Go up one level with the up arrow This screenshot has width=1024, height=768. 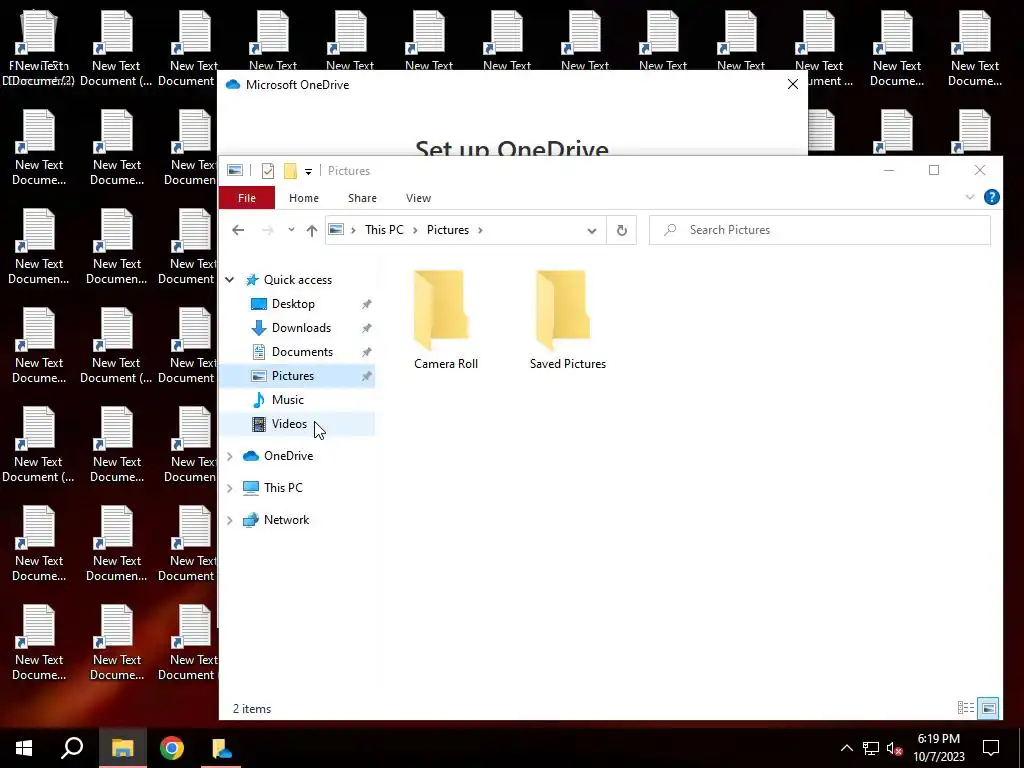coord(312,231)
